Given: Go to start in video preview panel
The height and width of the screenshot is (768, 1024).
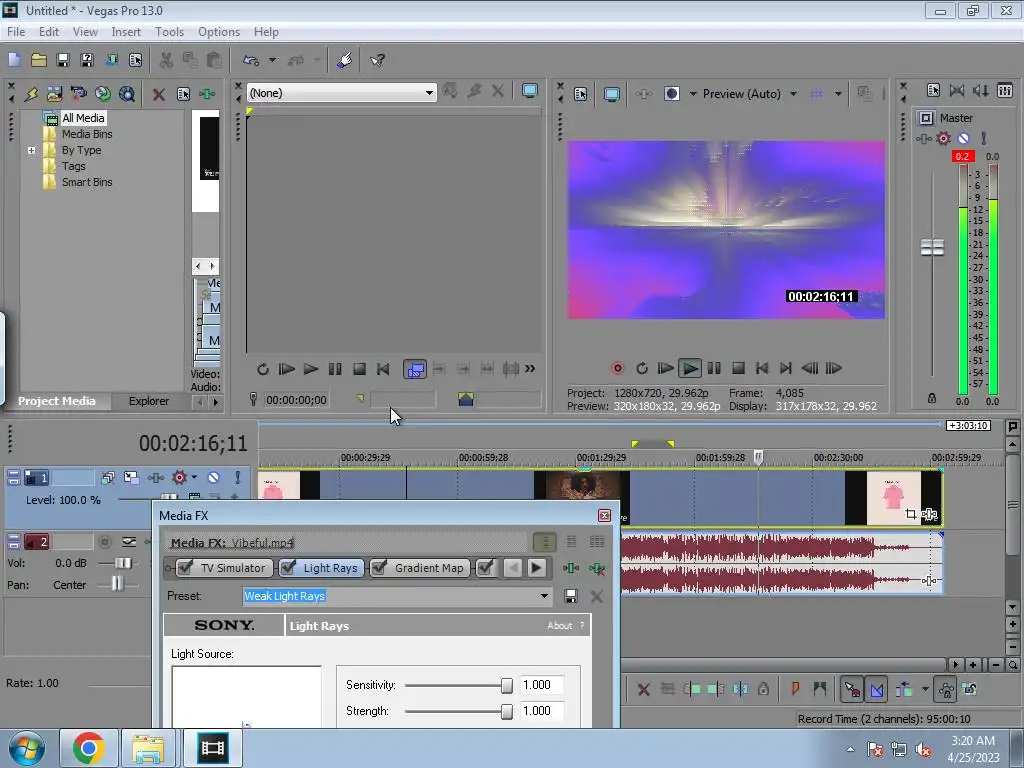Looking at the screenshot, I should point(761,368).
